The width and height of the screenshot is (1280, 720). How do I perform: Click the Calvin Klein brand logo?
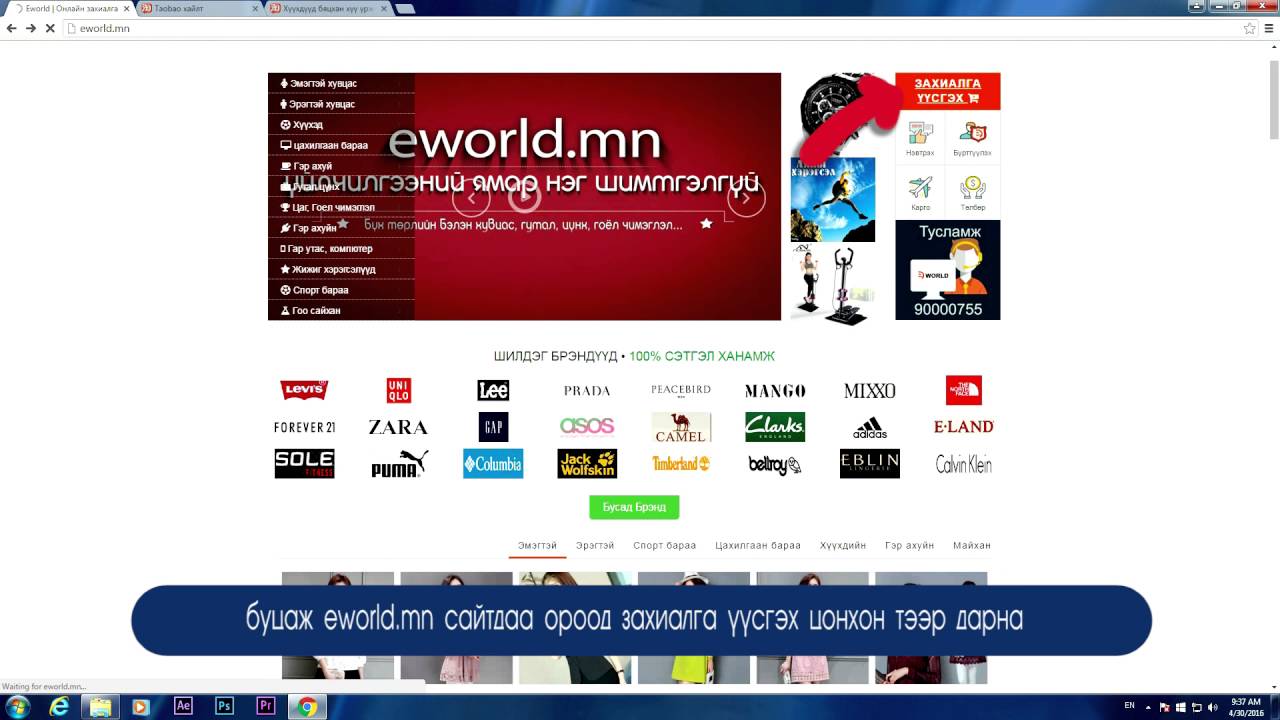964,464
